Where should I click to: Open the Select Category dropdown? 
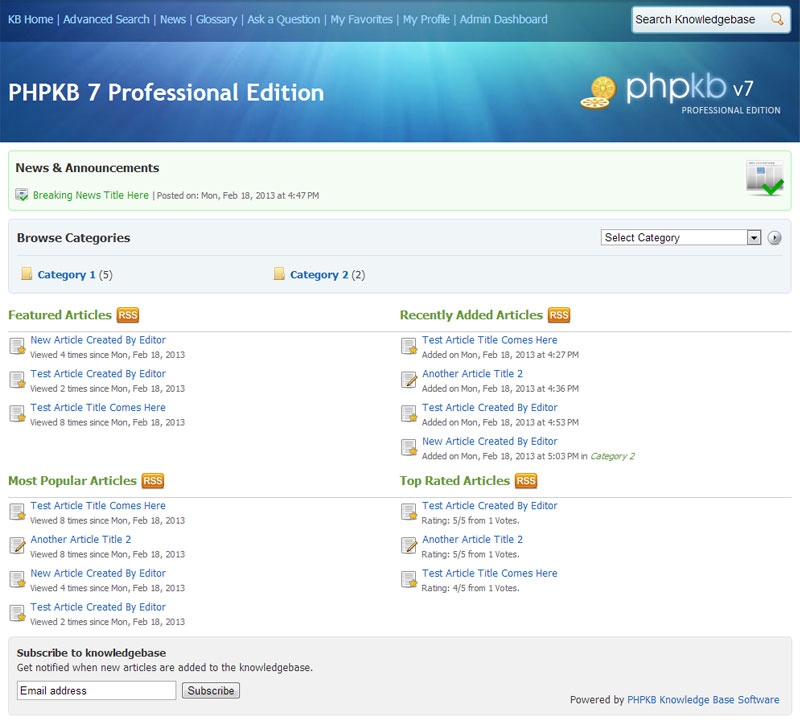click(680, 237)
